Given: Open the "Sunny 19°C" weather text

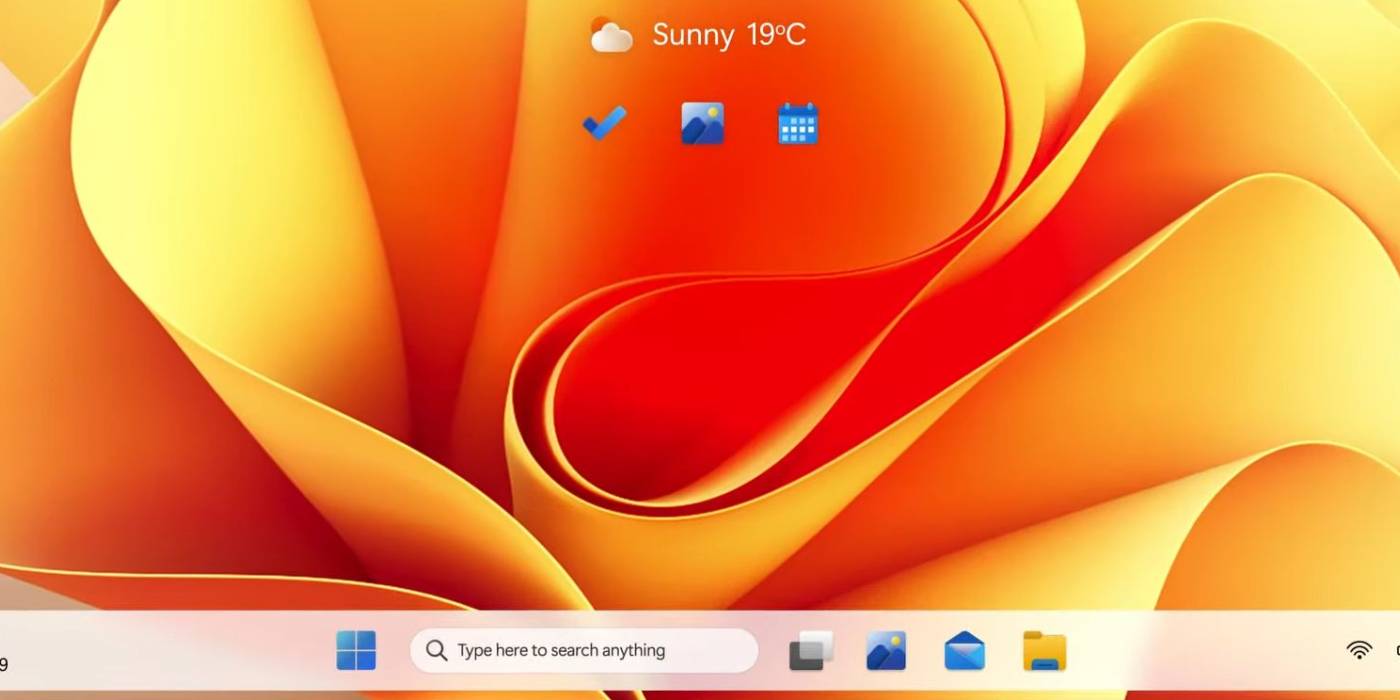Looking at the screenshot, I should [729, 36].
